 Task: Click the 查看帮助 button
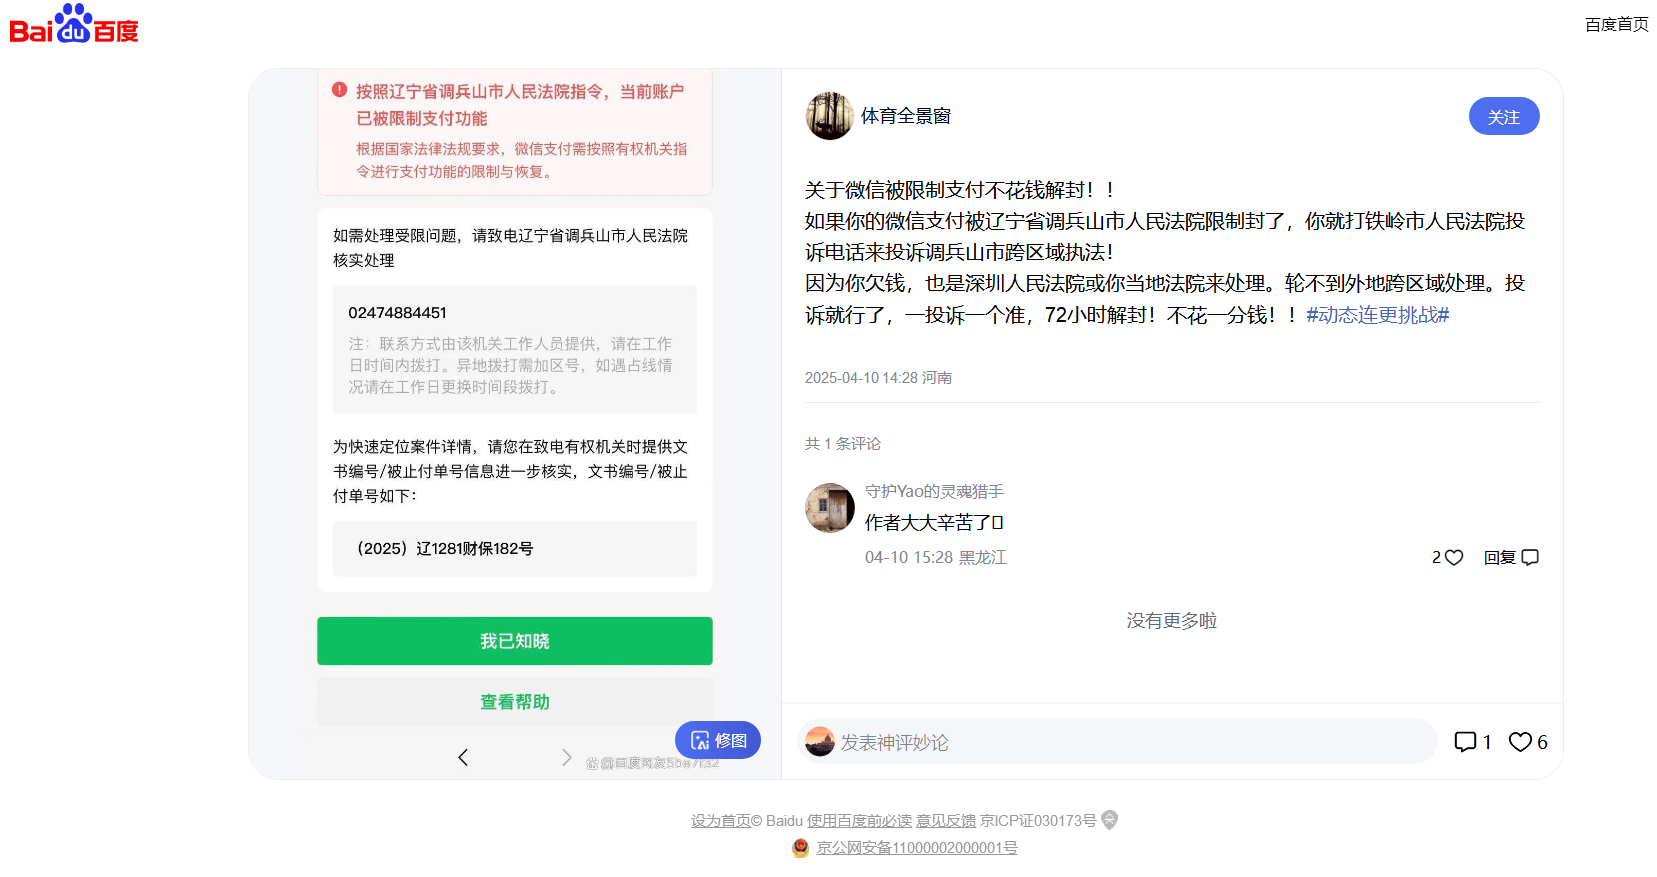(514, 702)
